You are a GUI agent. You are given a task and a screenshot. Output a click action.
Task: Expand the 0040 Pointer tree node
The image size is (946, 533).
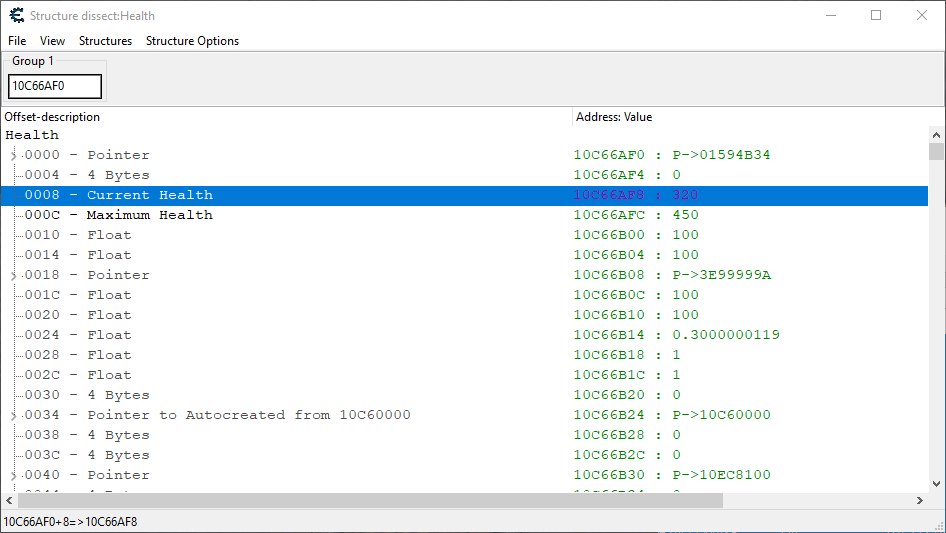[x=14, y=475]
